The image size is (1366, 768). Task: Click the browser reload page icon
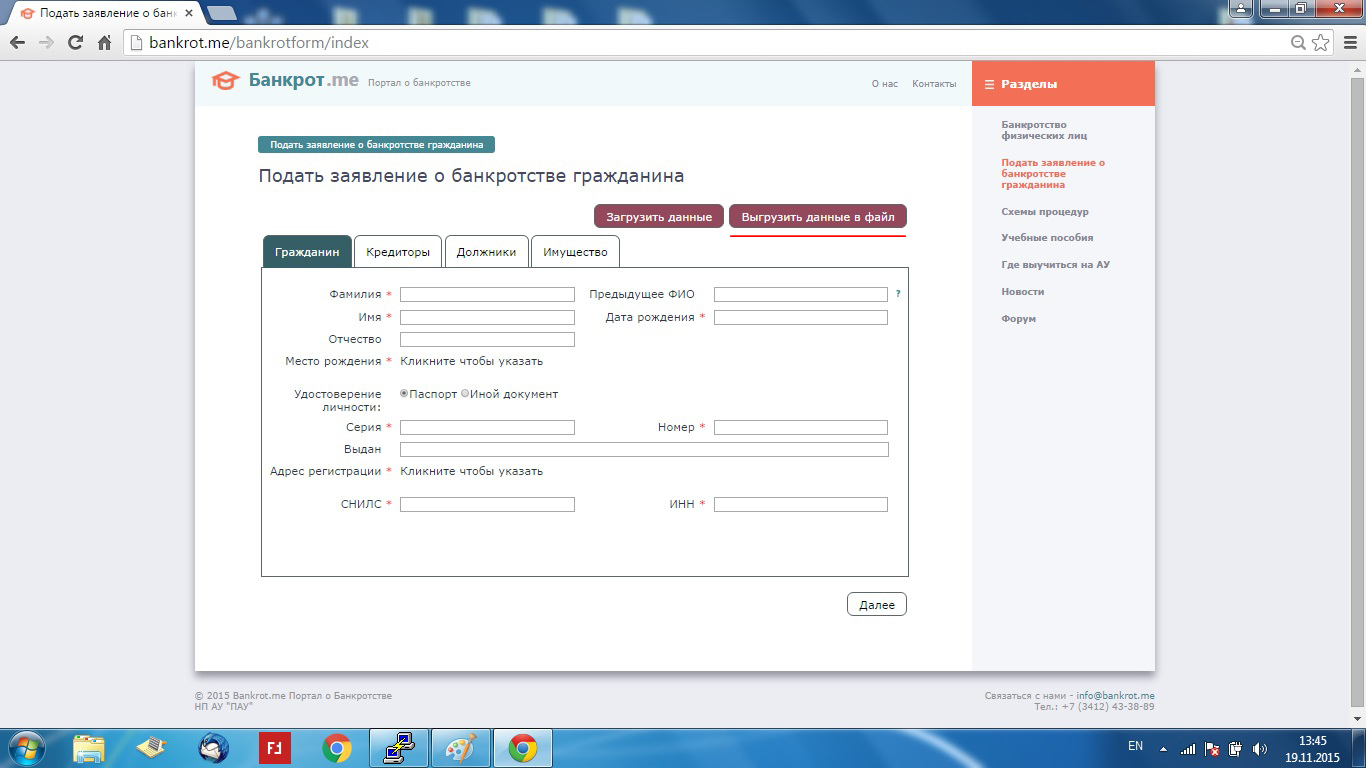[75, 43]
